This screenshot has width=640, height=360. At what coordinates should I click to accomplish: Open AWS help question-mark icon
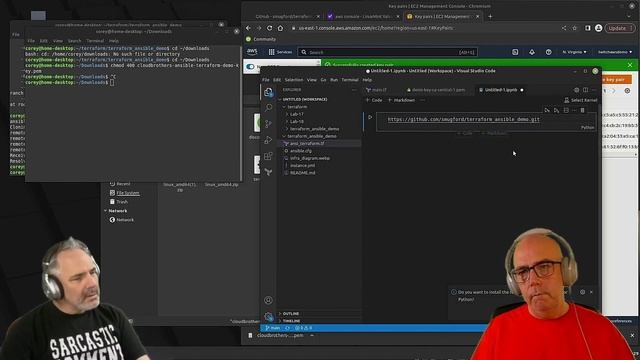point(549,52)
